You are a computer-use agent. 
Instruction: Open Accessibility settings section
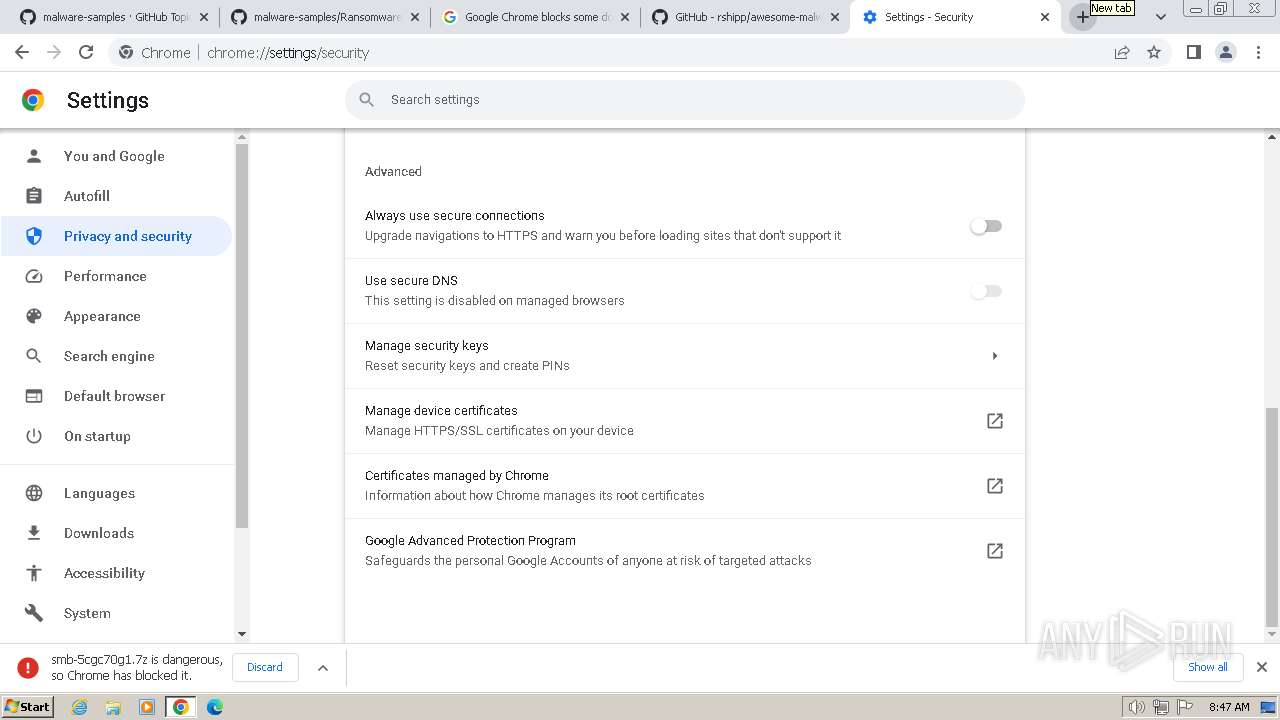point(116,573)
